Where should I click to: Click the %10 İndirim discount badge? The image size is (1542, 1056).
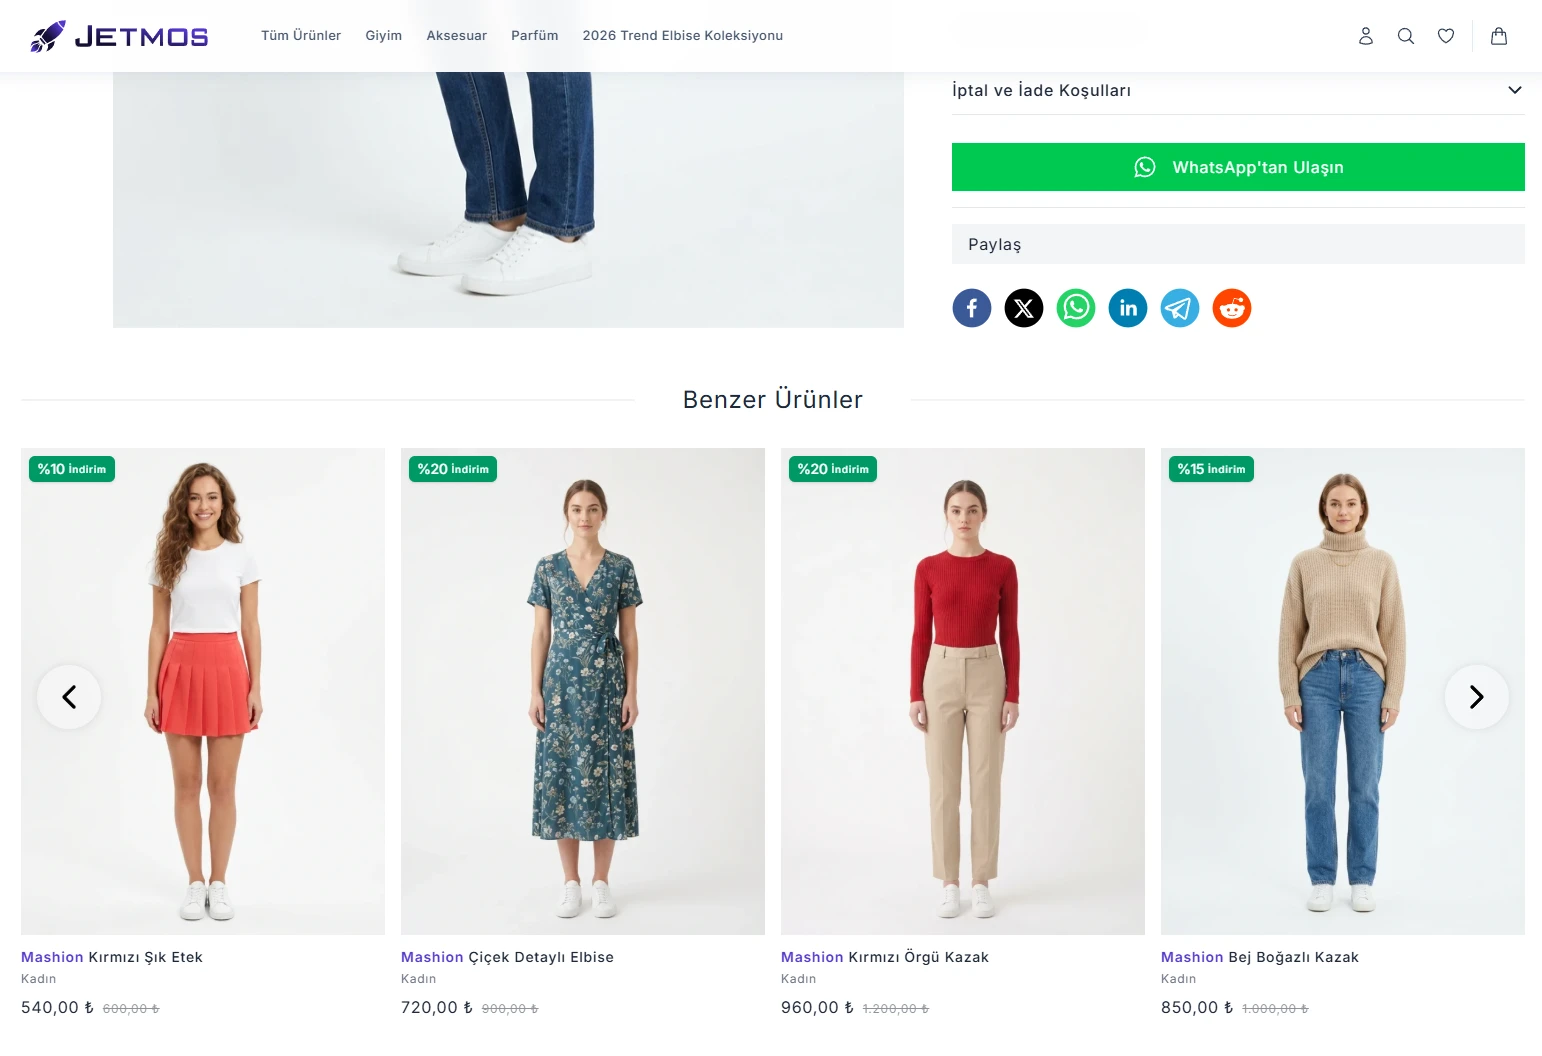(x=72, y=469)
